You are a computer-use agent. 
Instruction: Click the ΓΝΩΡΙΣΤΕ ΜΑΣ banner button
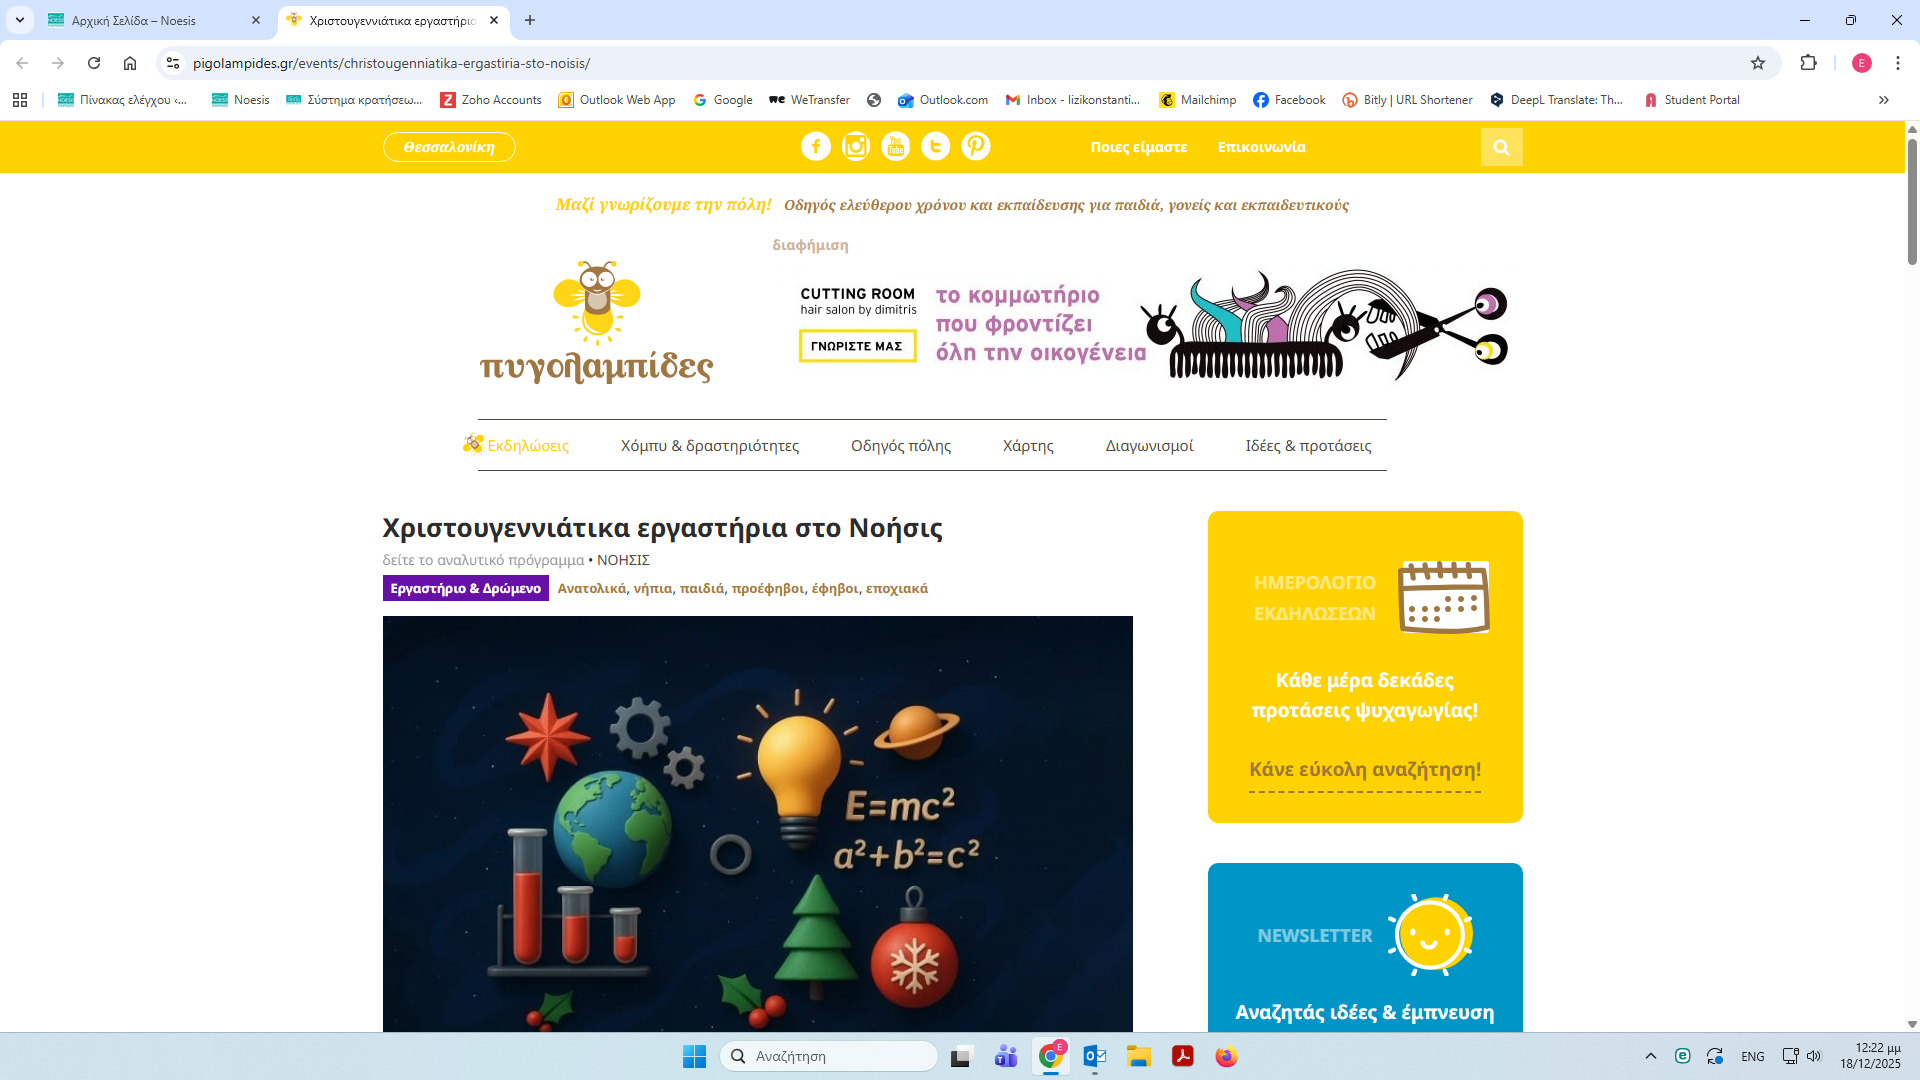(x=857, y=346)
